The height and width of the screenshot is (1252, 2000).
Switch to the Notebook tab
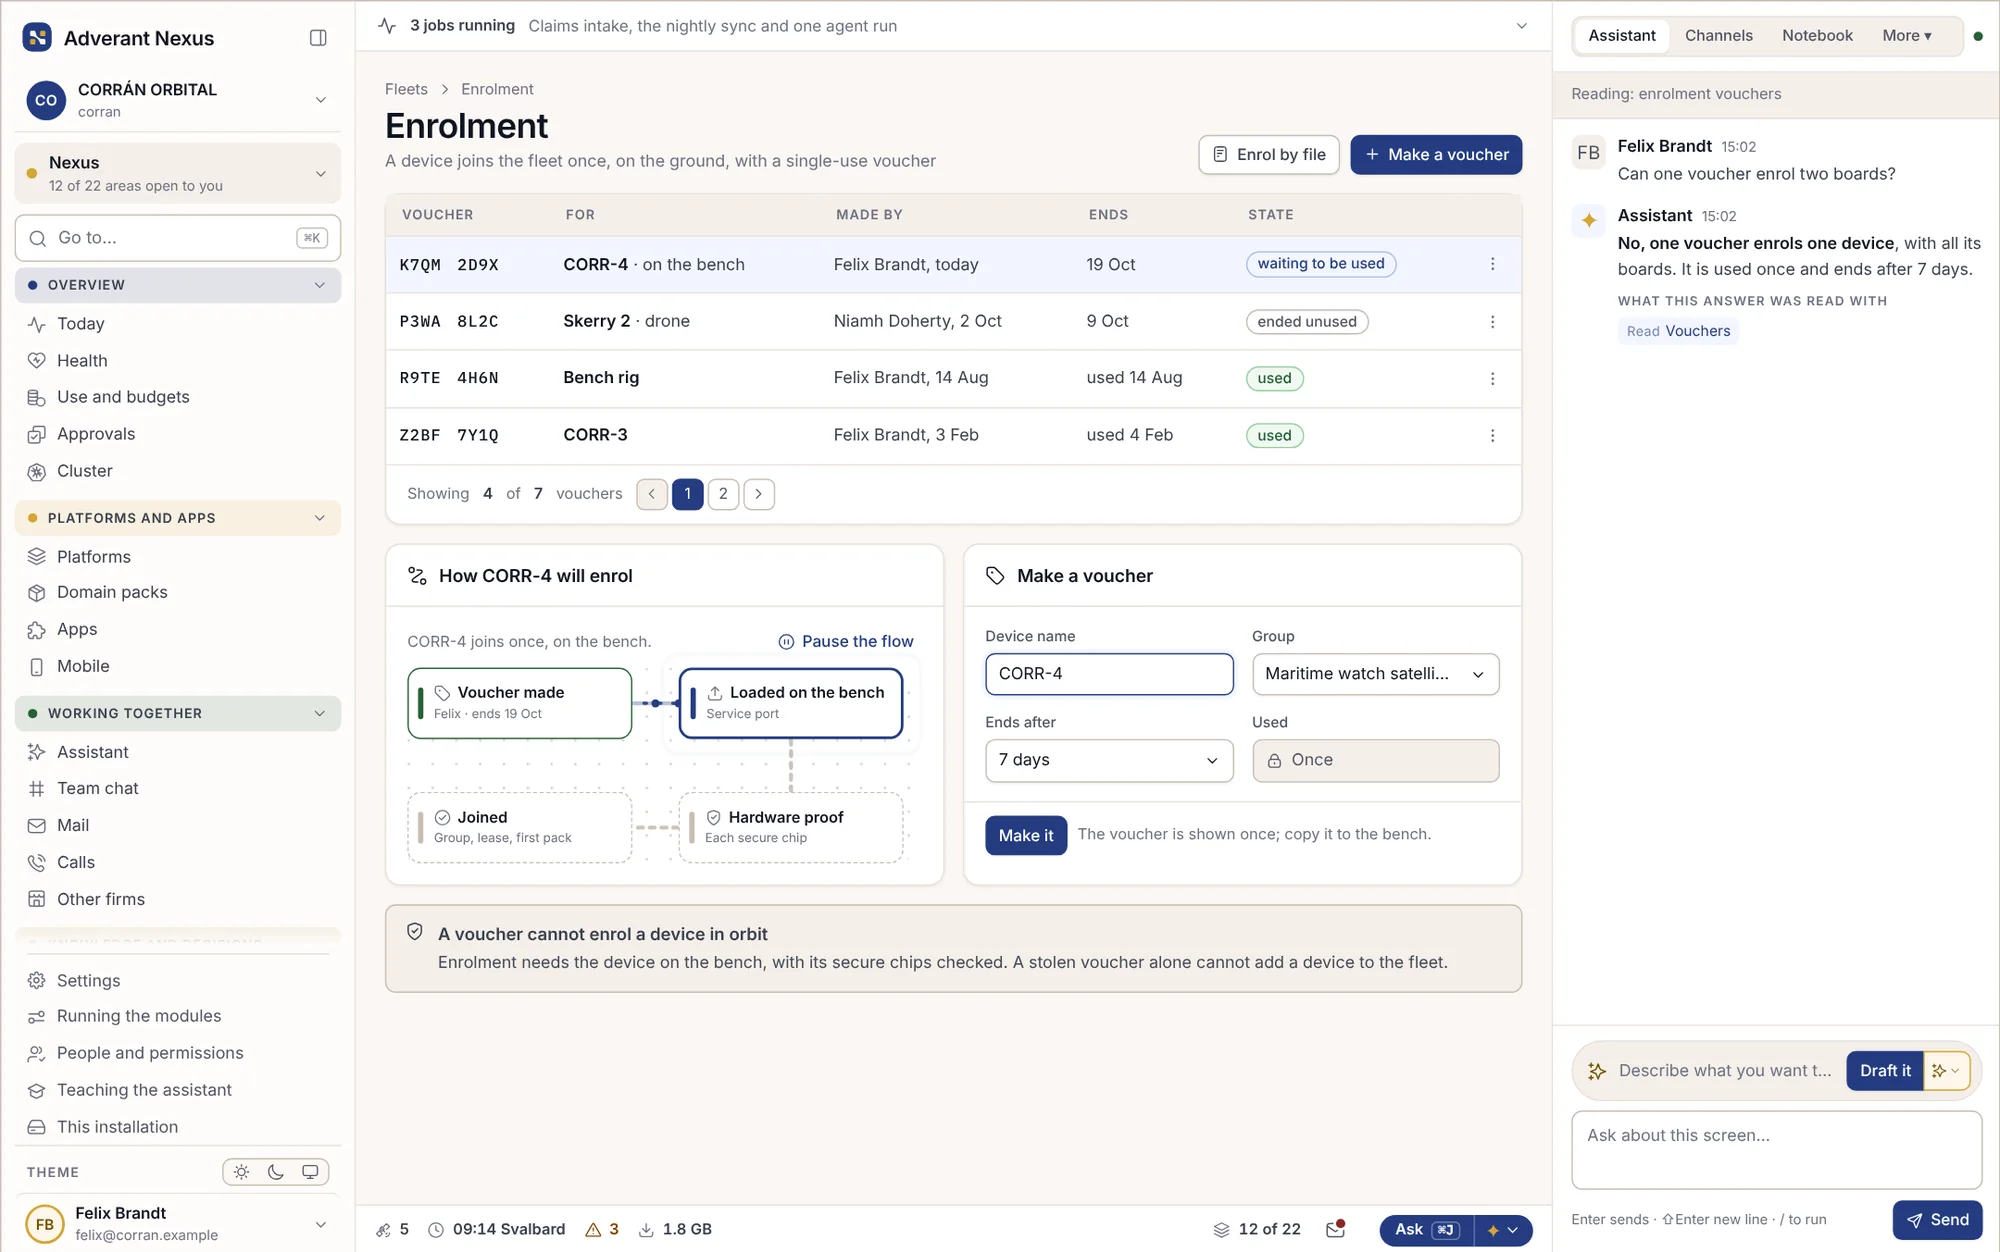[x=1817, y=35]
